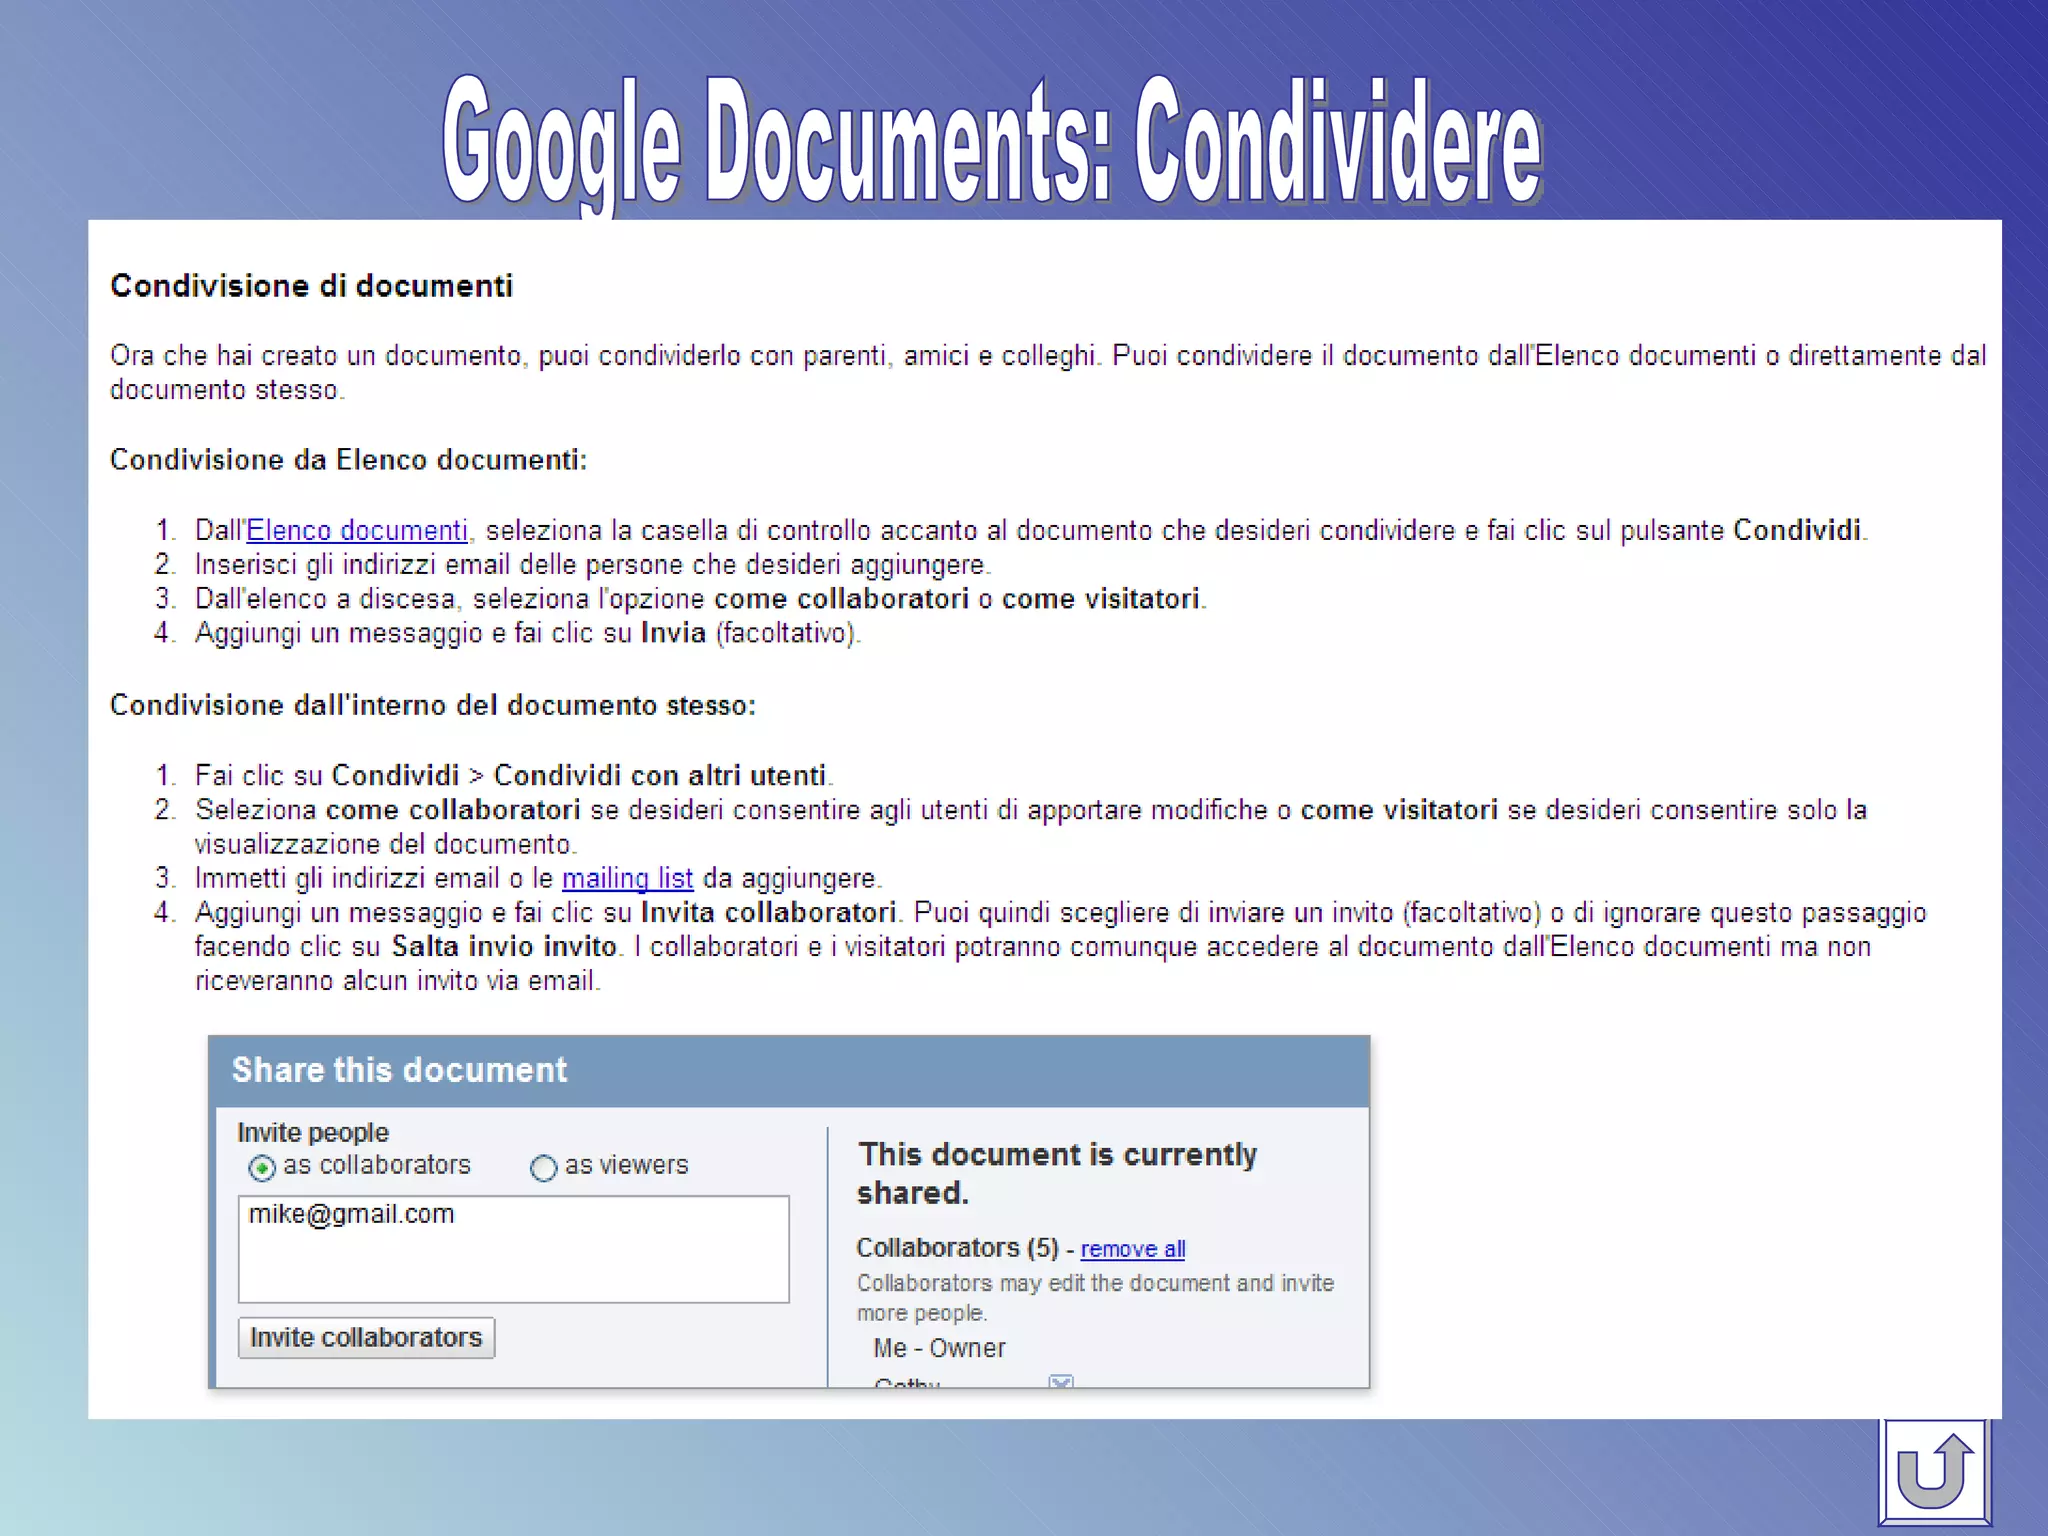
Task: Click the 'Condivisione di documenti' heading
Action: pyautogui.click(x=311, y=286)
